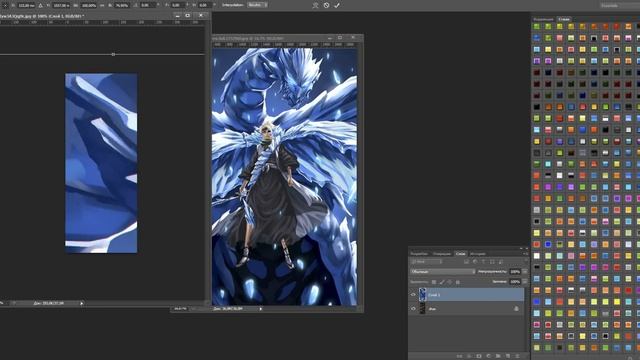Open the Обычные blend mode dropdown
The height and width of the screenshot is (360, 640).
[x=443, y=271]
